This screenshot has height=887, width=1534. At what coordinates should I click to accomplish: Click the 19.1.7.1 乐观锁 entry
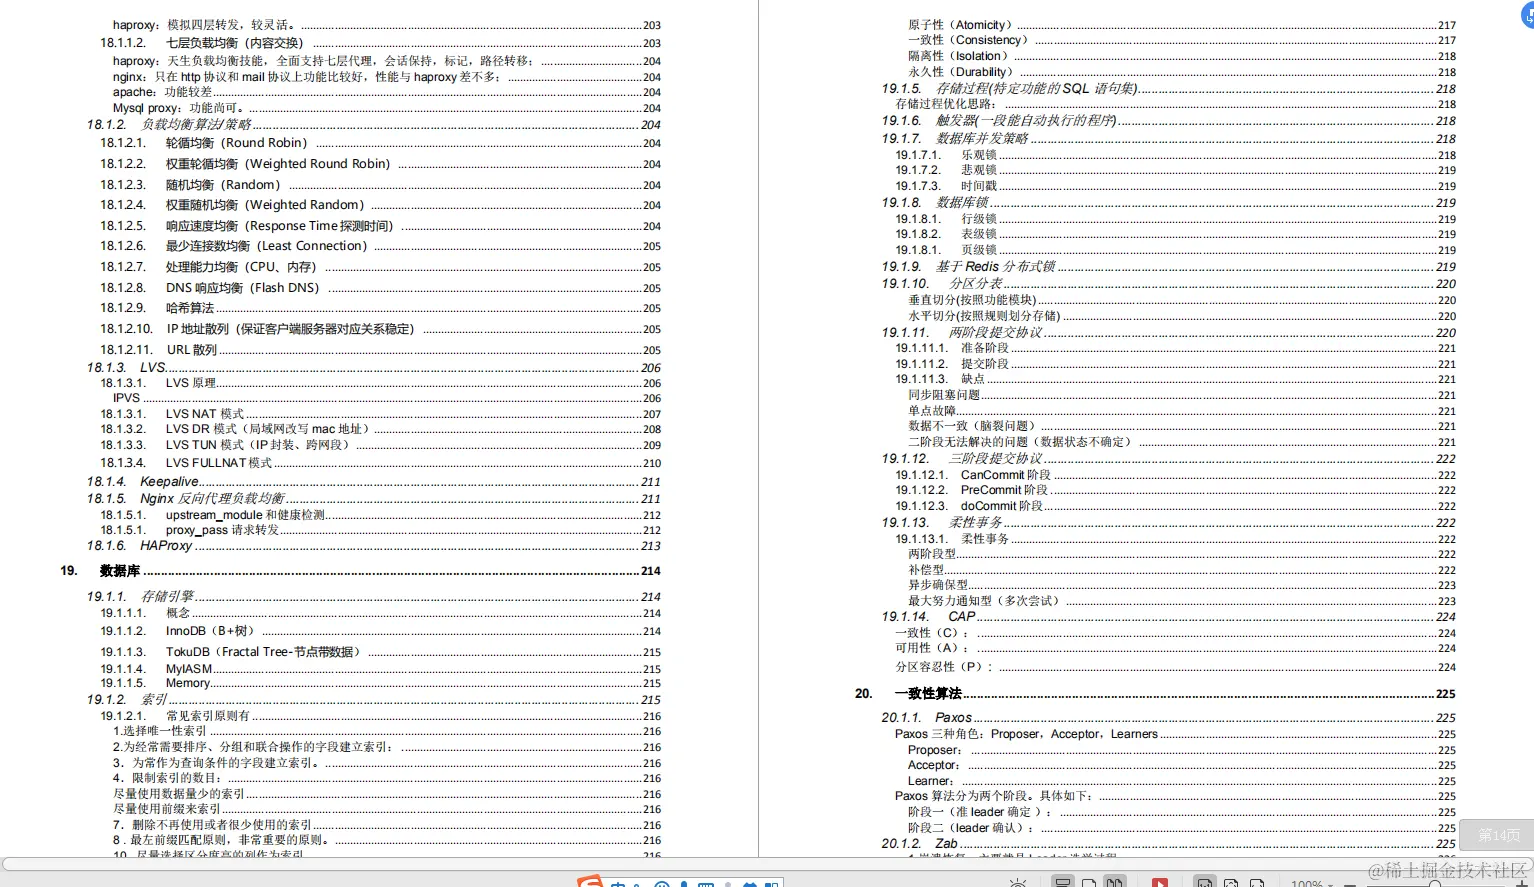point(1175,155)
